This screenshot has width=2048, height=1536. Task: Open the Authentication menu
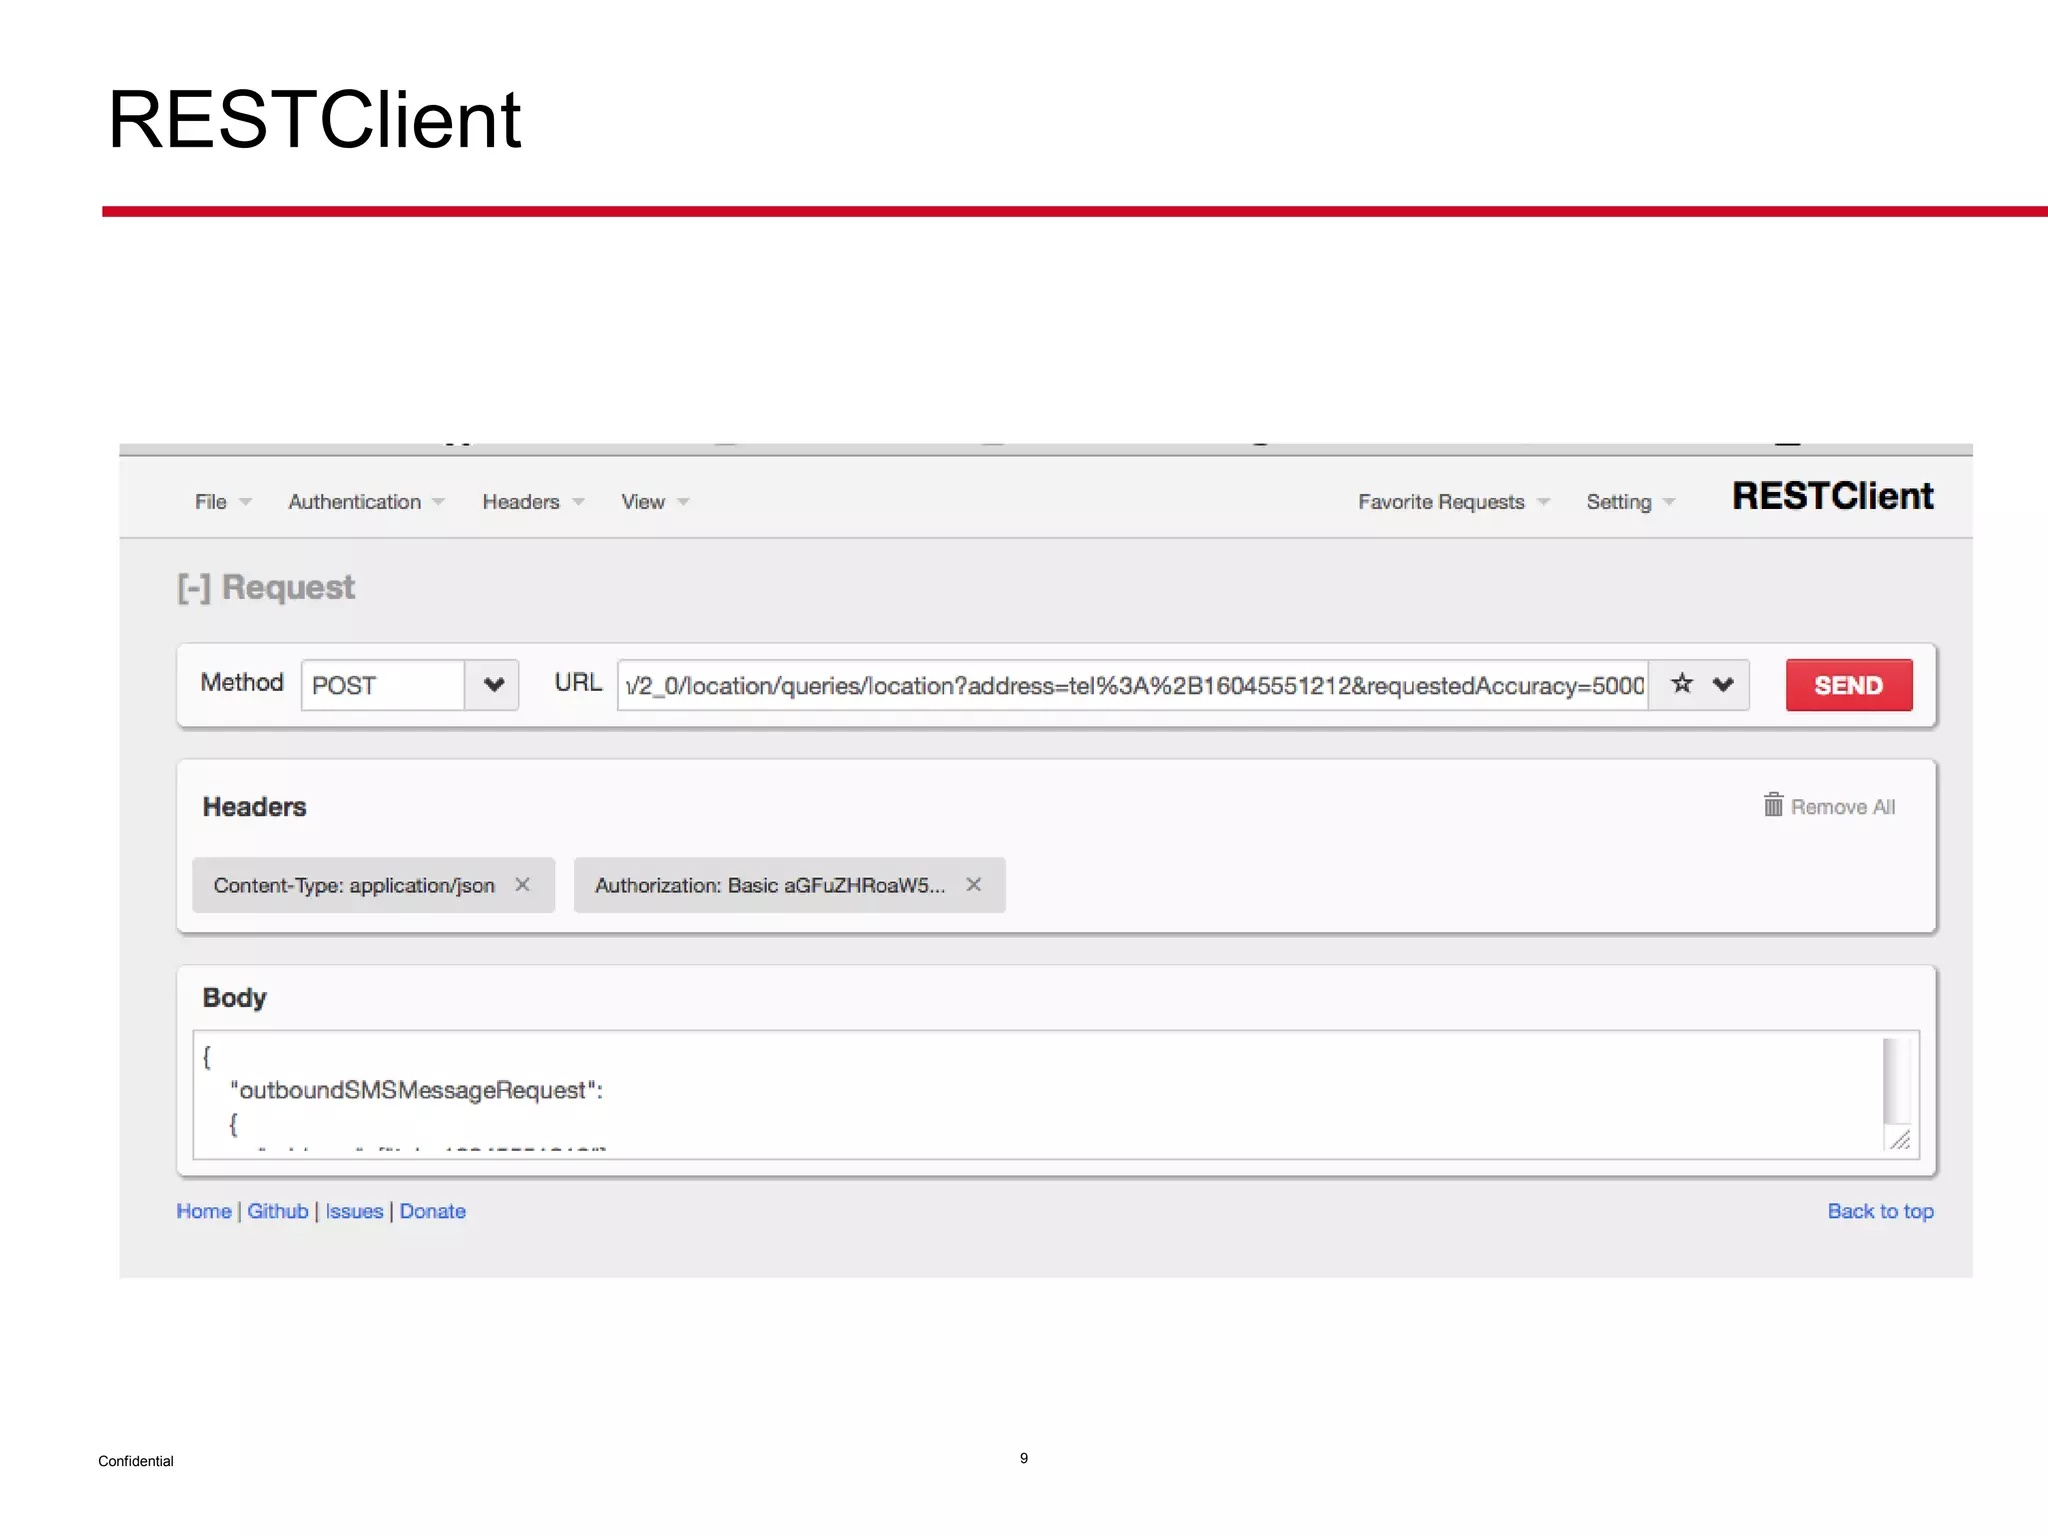tap(366, 502)
